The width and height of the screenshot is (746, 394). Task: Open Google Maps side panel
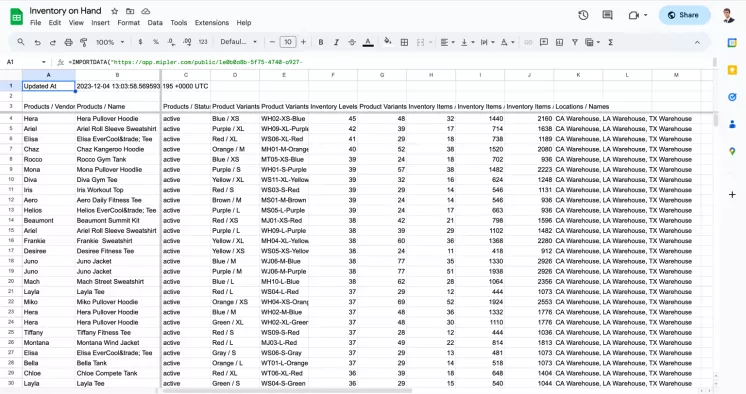[x=732, y=152]
